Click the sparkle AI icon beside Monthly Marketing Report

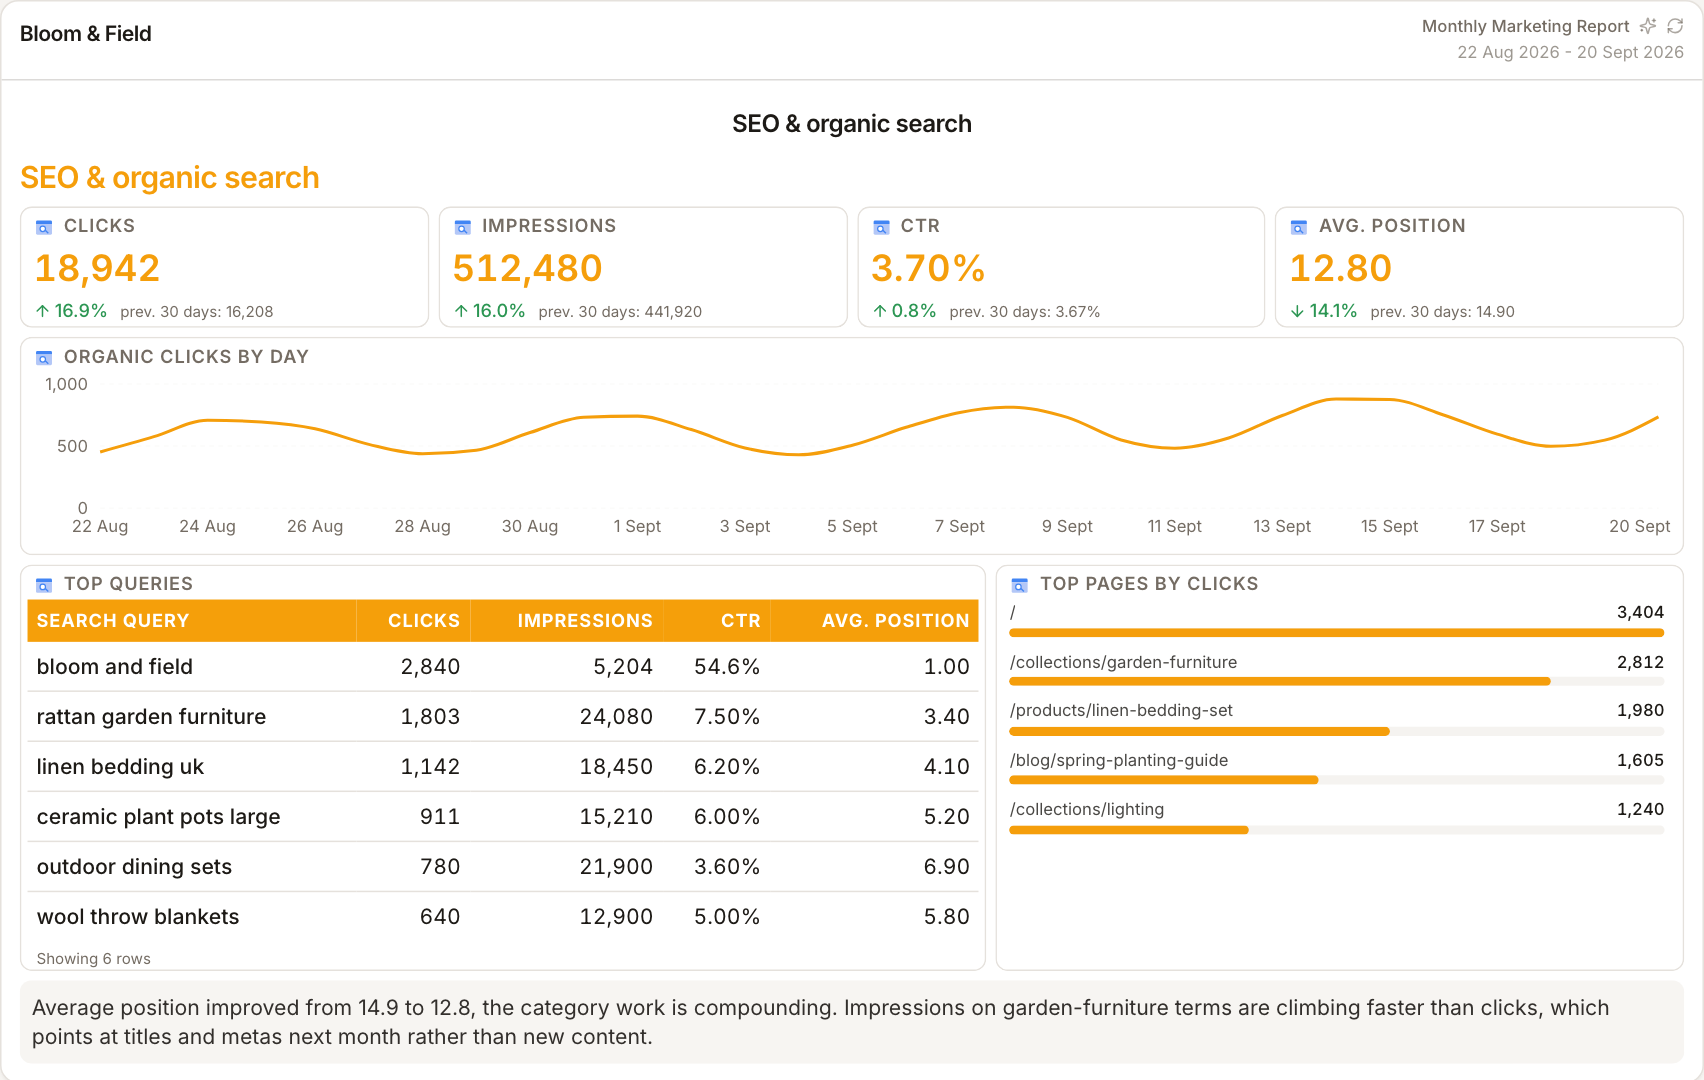point(1648,26)
